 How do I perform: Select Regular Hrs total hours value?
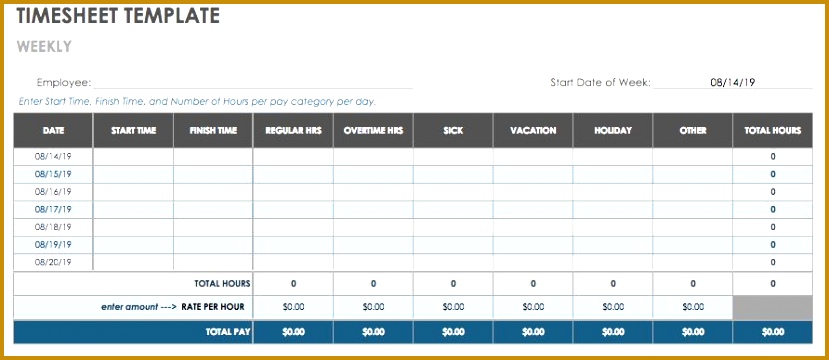tap(293, 284)
